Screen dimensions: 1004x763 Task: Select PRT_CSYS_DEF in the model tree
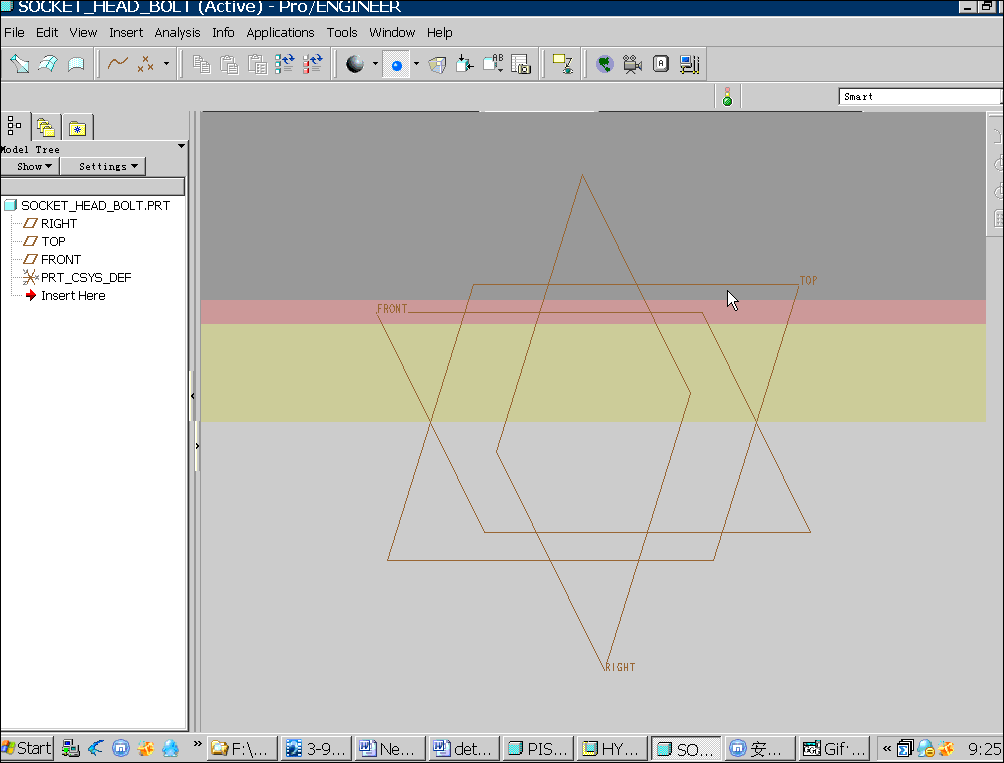point(86,277)
